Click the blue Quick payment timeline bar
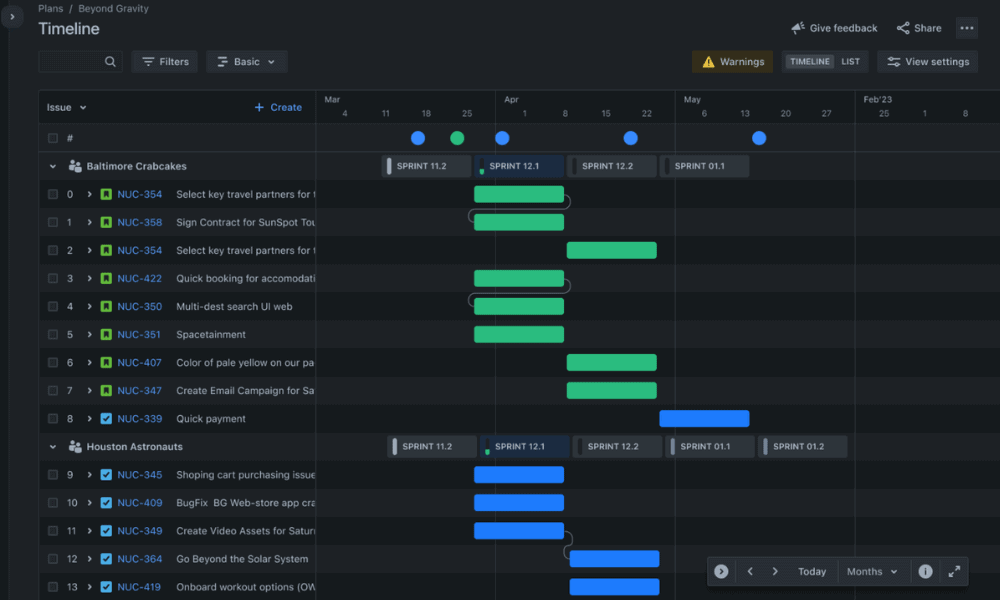 [x=704, y=419]
